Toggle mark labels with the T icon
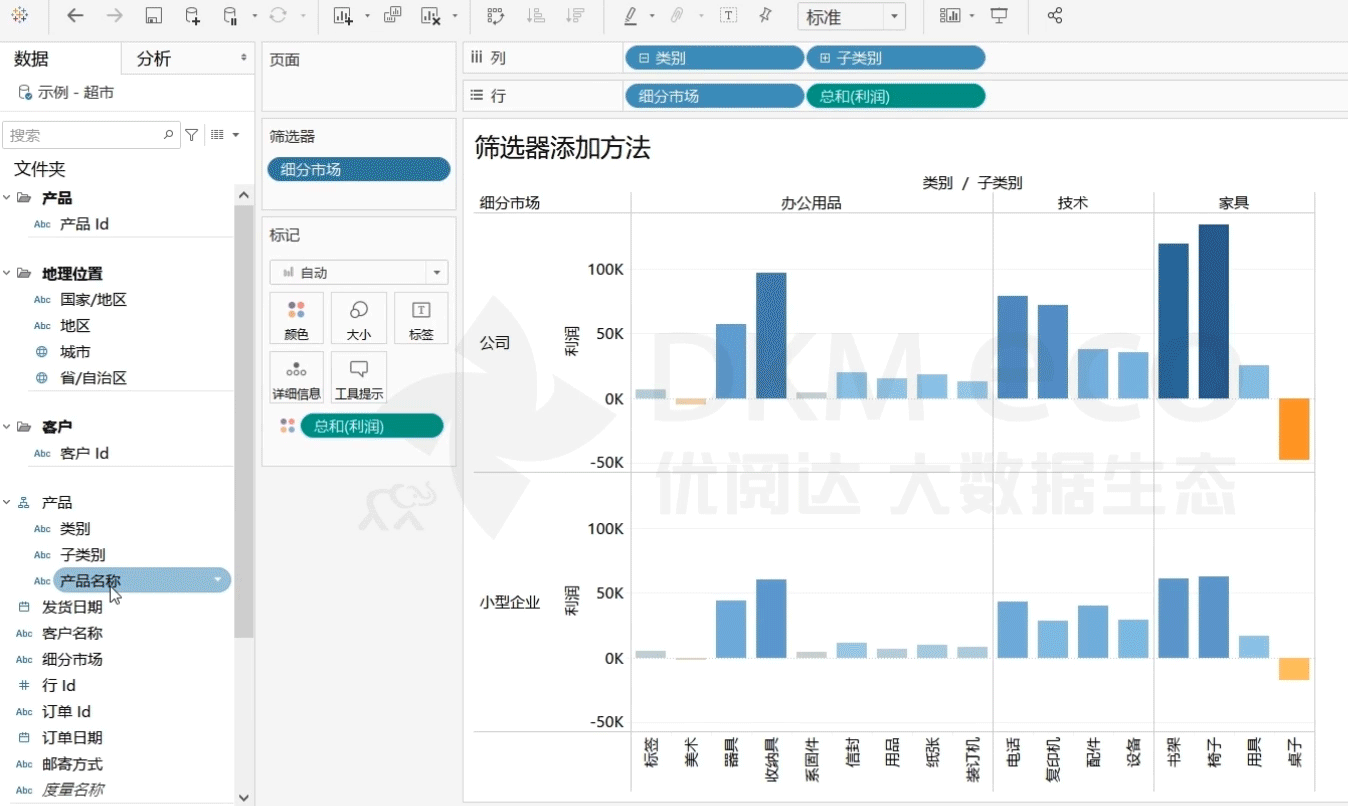This screenshot has width=1348, height=806. [x=729, y=16]
